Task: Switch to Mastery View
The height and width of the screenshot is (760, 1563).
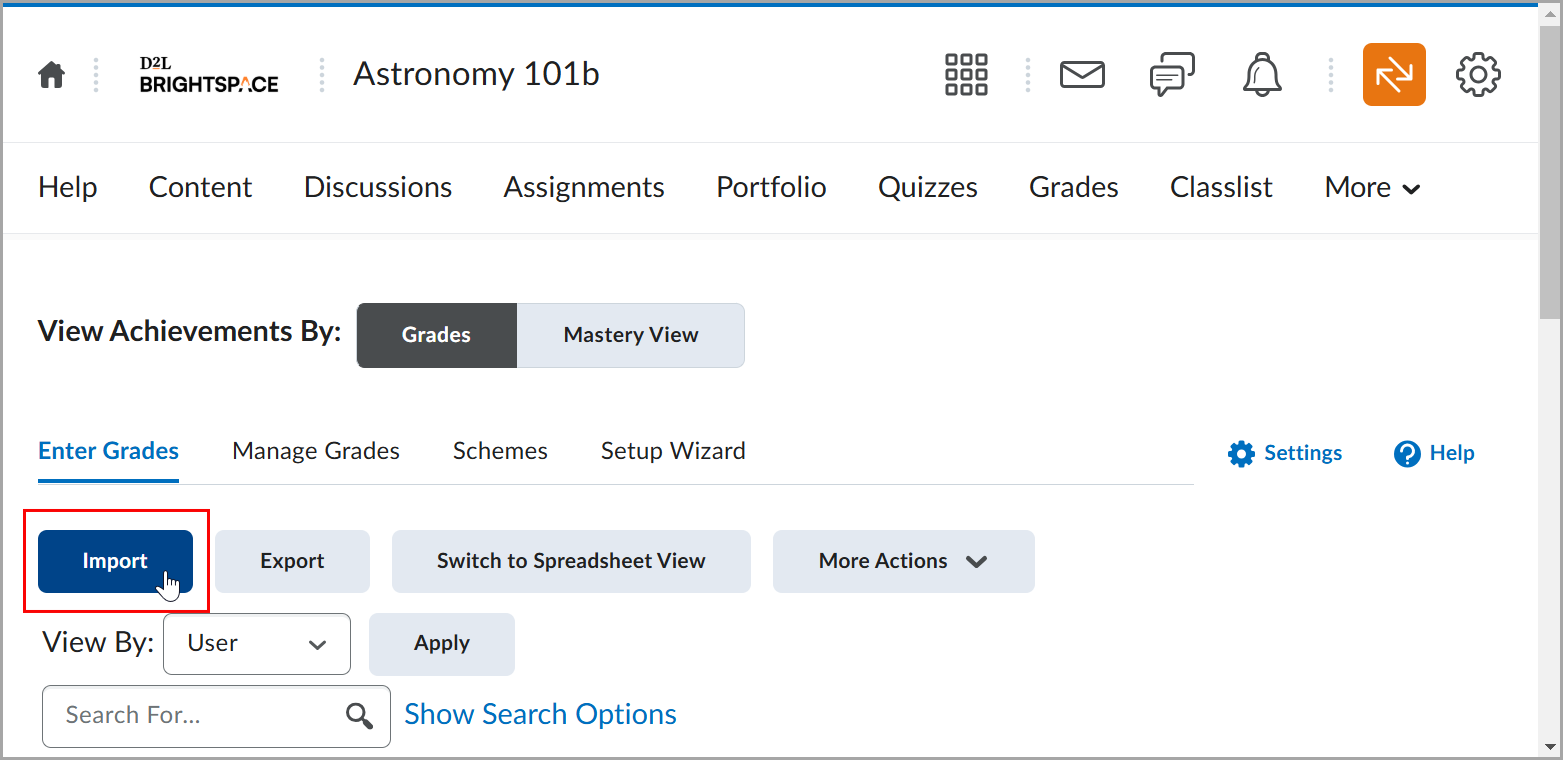Action: click(x=630, y=335)
